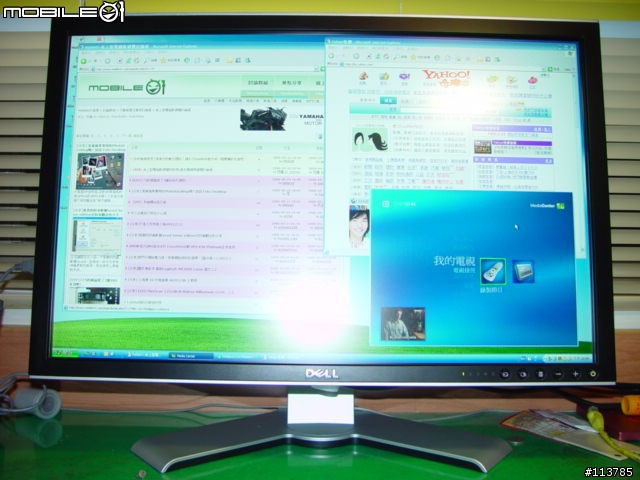
Task: Click the Stop icon in Yahoo browser toolbar
Action: (369, 57)
